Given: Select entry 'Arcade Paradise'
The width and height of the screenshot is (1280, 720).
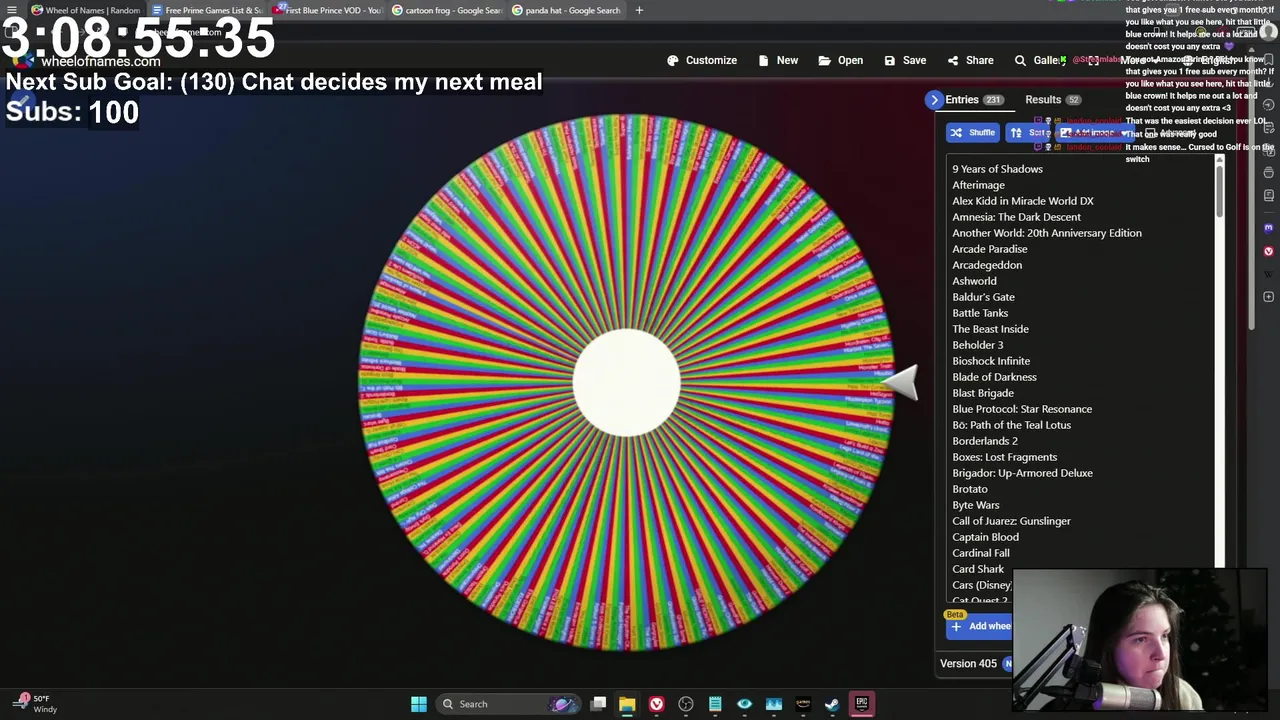Looking at the screenshot, I should pos(989,249).
